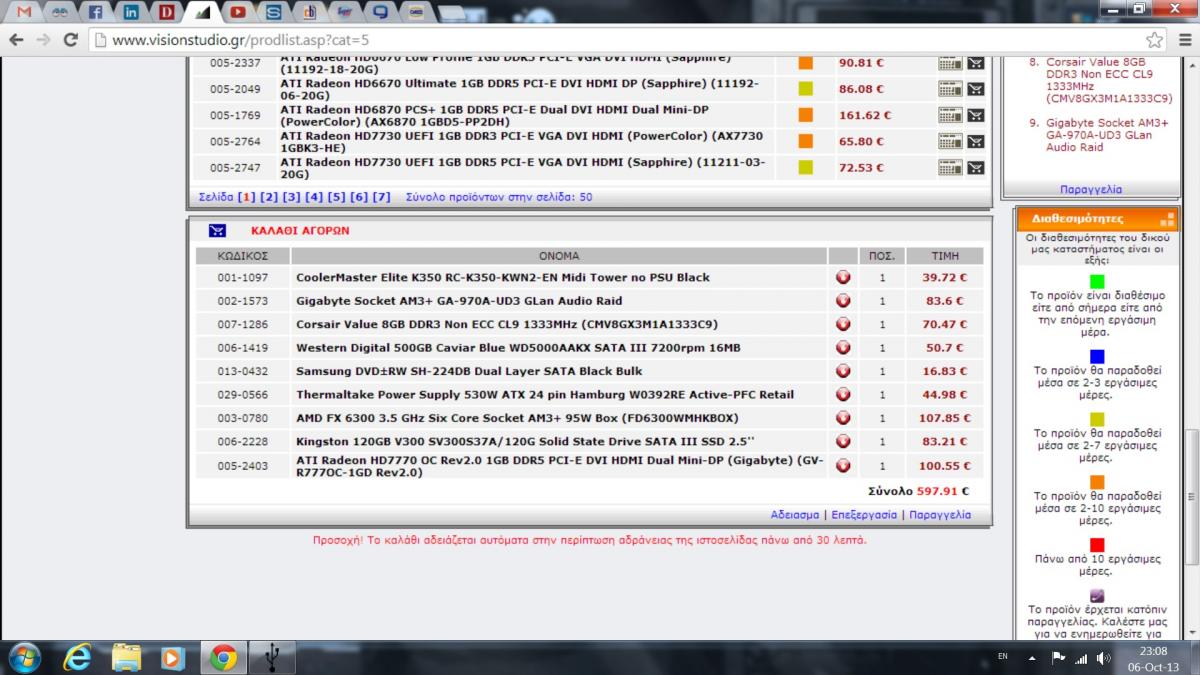This screenshot has width=1200, height=675.
Task: Remove Thermaltake 530W power supply from cart
Action: pyautogui.click(x=843, y=394)
